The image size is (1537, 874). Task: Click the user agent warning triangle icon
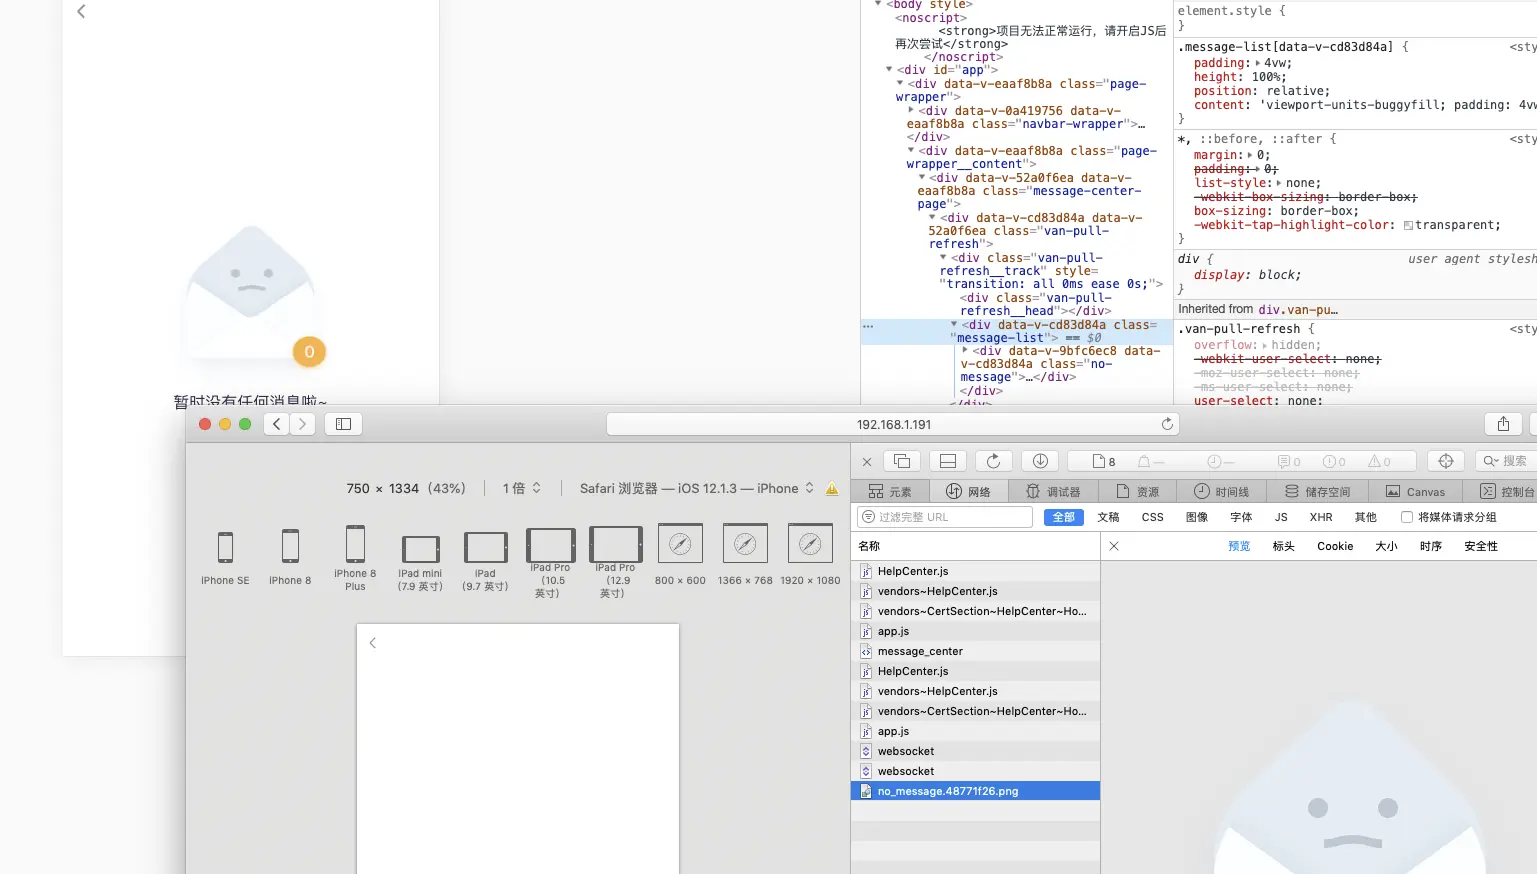pyautogui.click(x=832, y=489)
